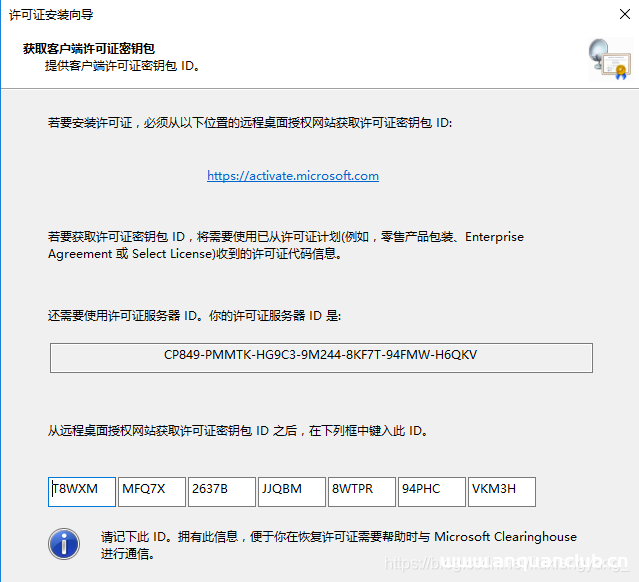
Task: Select the license server ID field
Action: (x=321, y=356)
